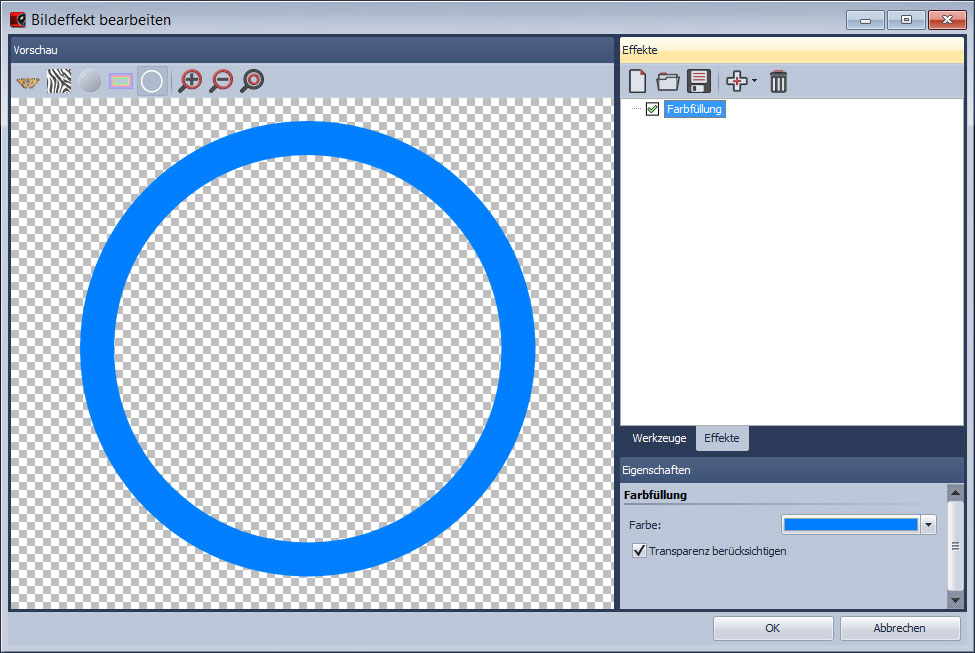Expand the Farbe color dropdown arrow
This screenshot has width=975, height=653.
tap(928, 525)
